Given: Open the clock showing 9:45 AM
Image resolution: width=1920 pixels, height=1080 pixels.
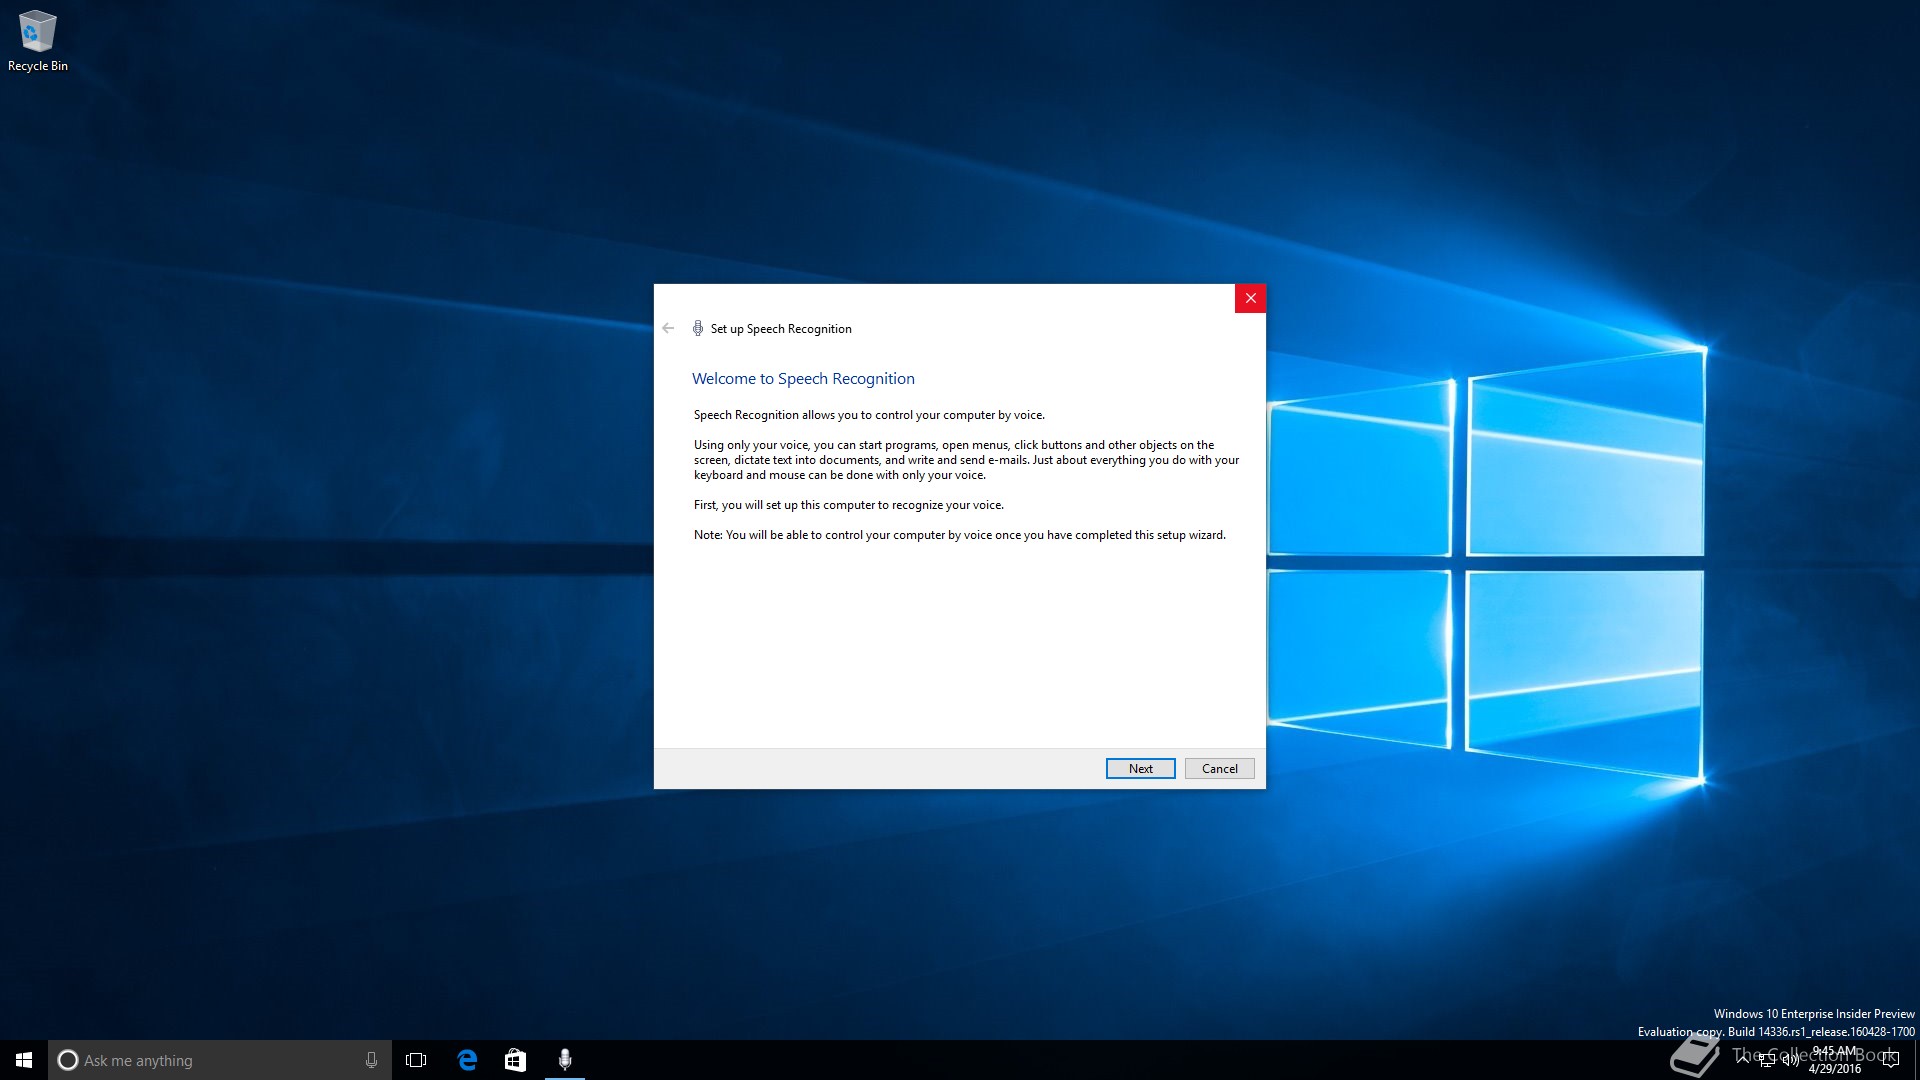Looking at the screenshot, I should click(x=1835, y=1060).
